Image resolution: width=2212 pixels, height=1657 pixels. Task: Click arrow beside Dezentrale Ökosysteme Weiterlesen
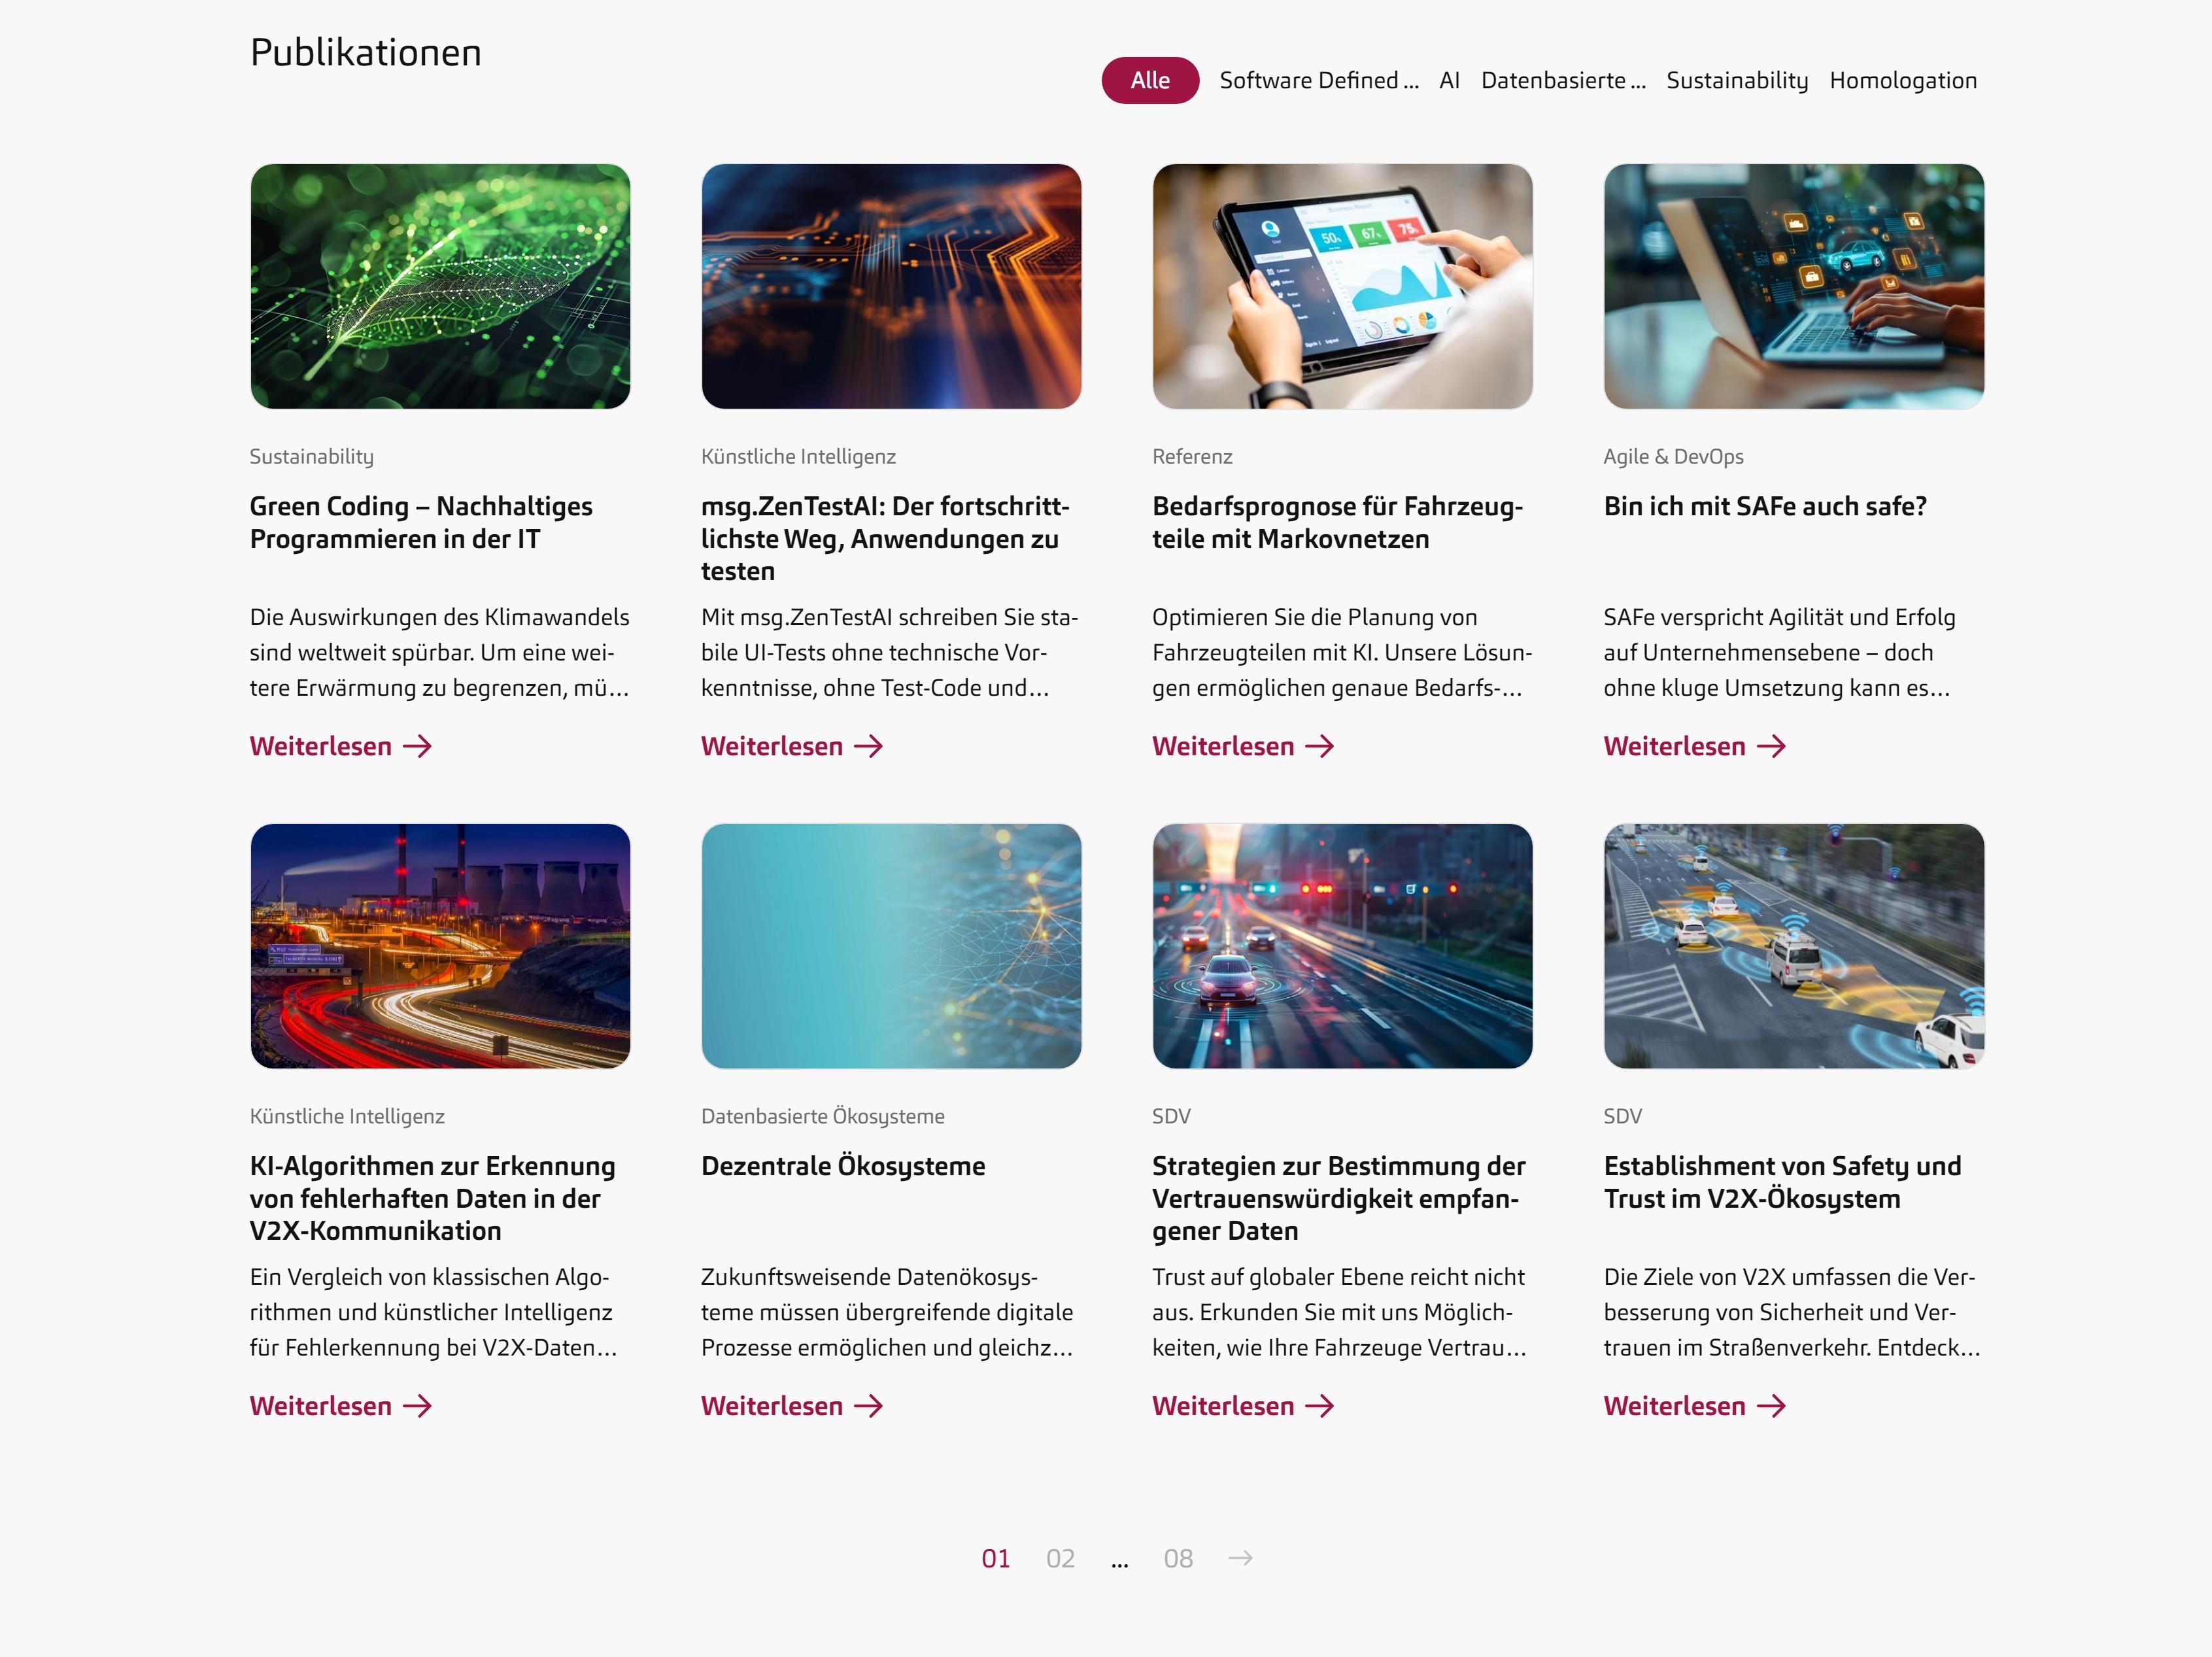coord(868,1406)
